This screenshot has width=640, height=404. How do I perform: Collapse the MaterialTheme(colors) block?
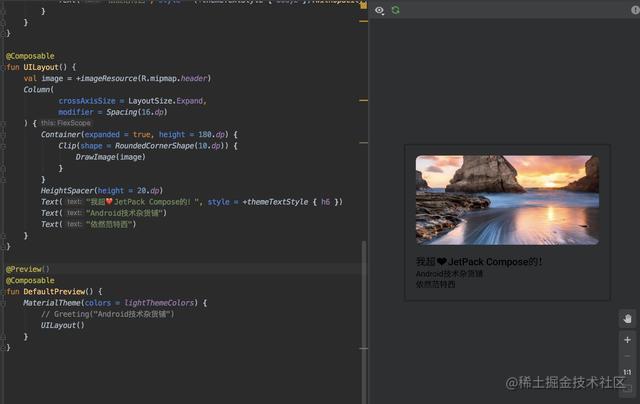(x=3, y=303)
